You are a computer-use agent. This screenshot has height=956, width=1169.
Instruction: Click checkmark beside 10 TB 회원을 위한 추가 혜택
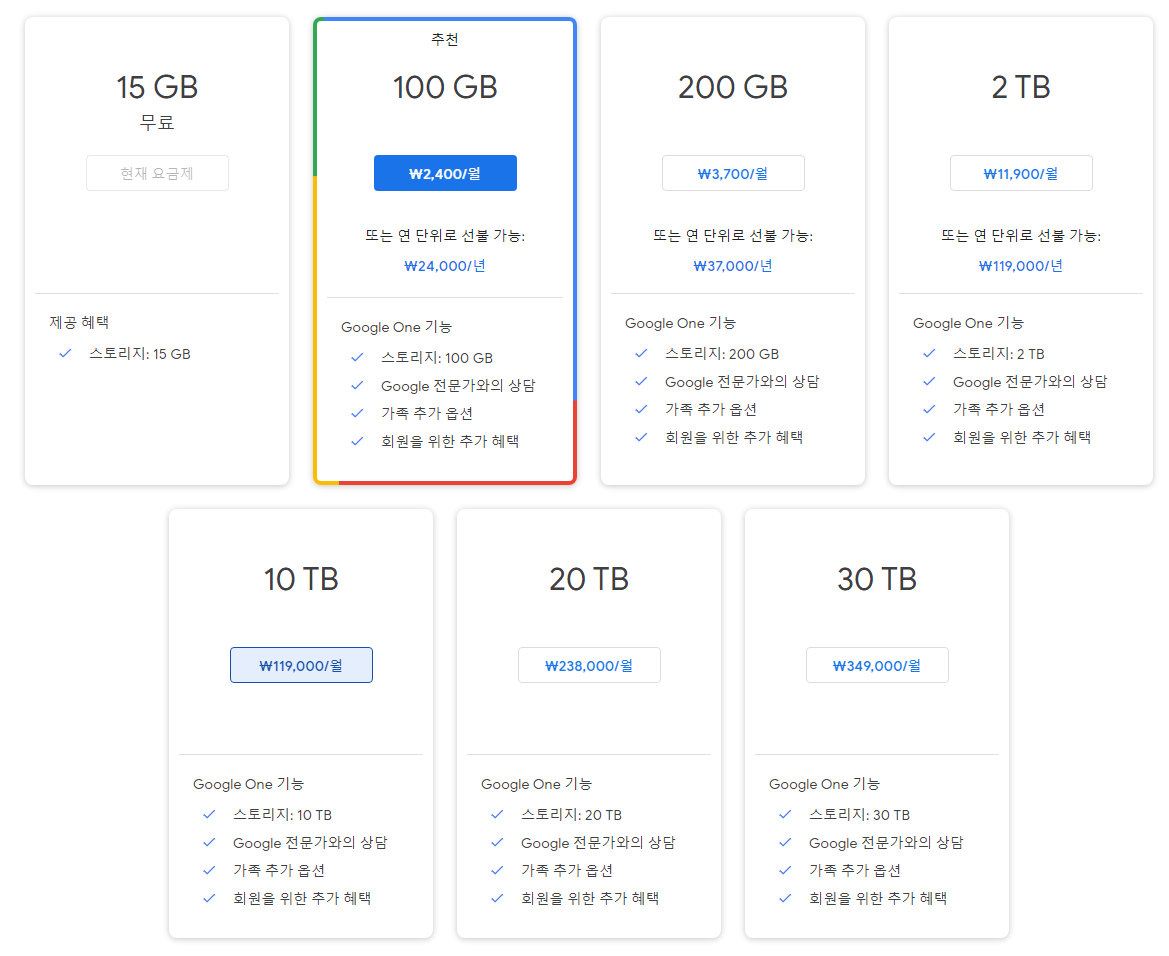[x=209, y=899]
